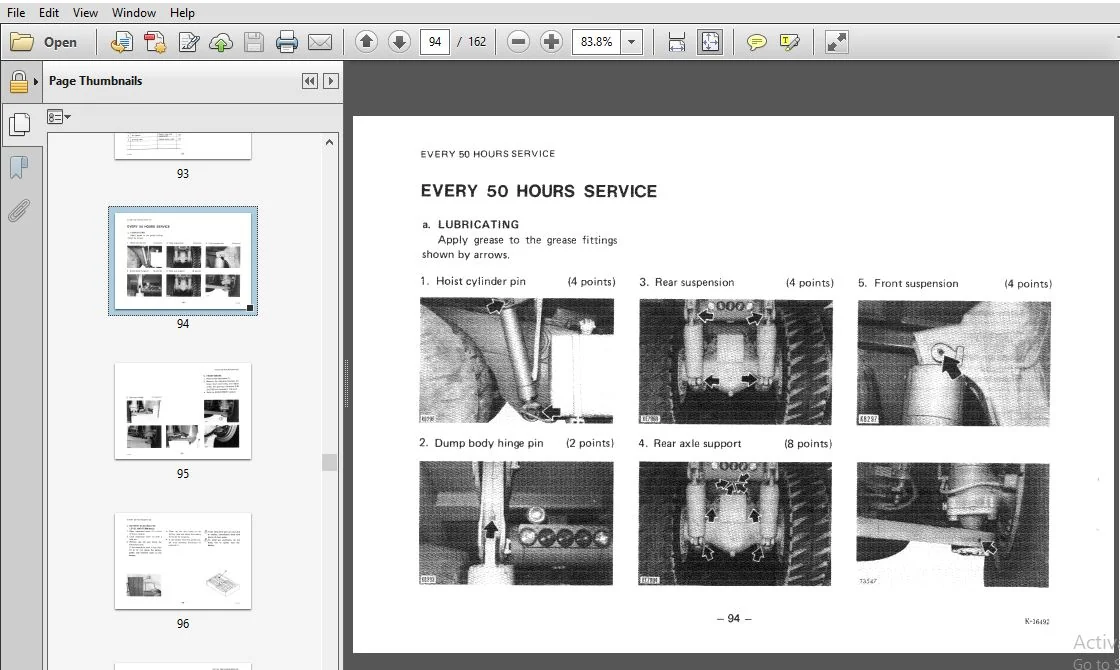This screenshot has height=670, width=1120.
Task: Click the security lock icon
Action: click(19, 82)
